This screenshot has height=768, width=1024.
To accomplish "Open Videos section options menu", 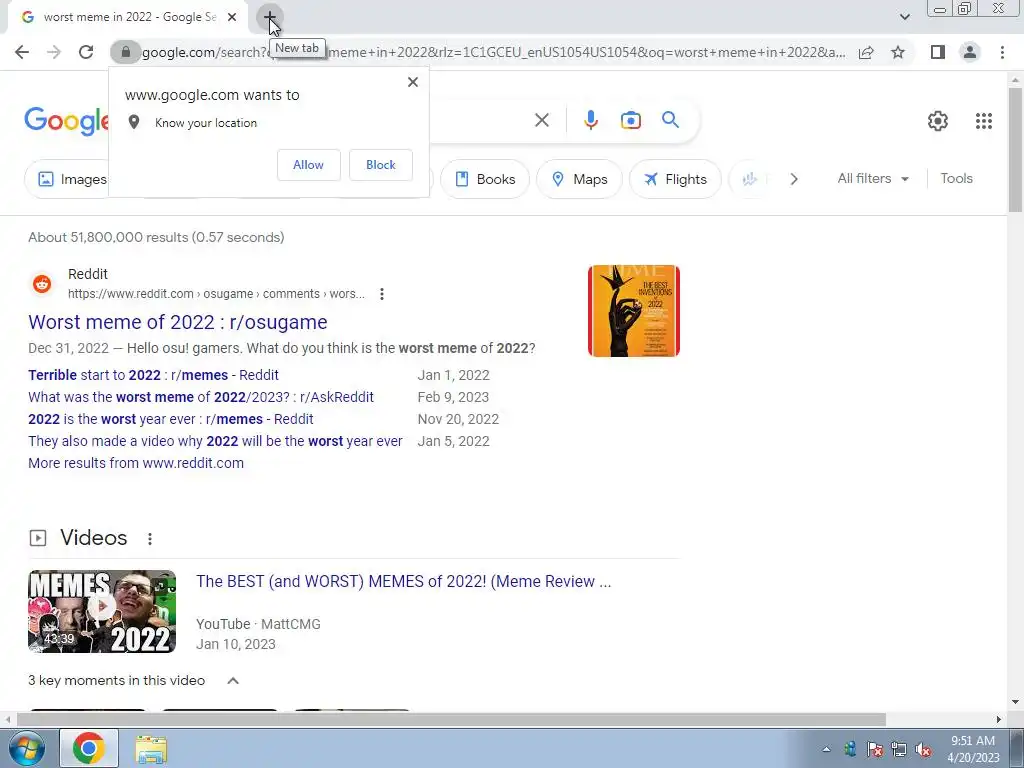I will (150, 539).
